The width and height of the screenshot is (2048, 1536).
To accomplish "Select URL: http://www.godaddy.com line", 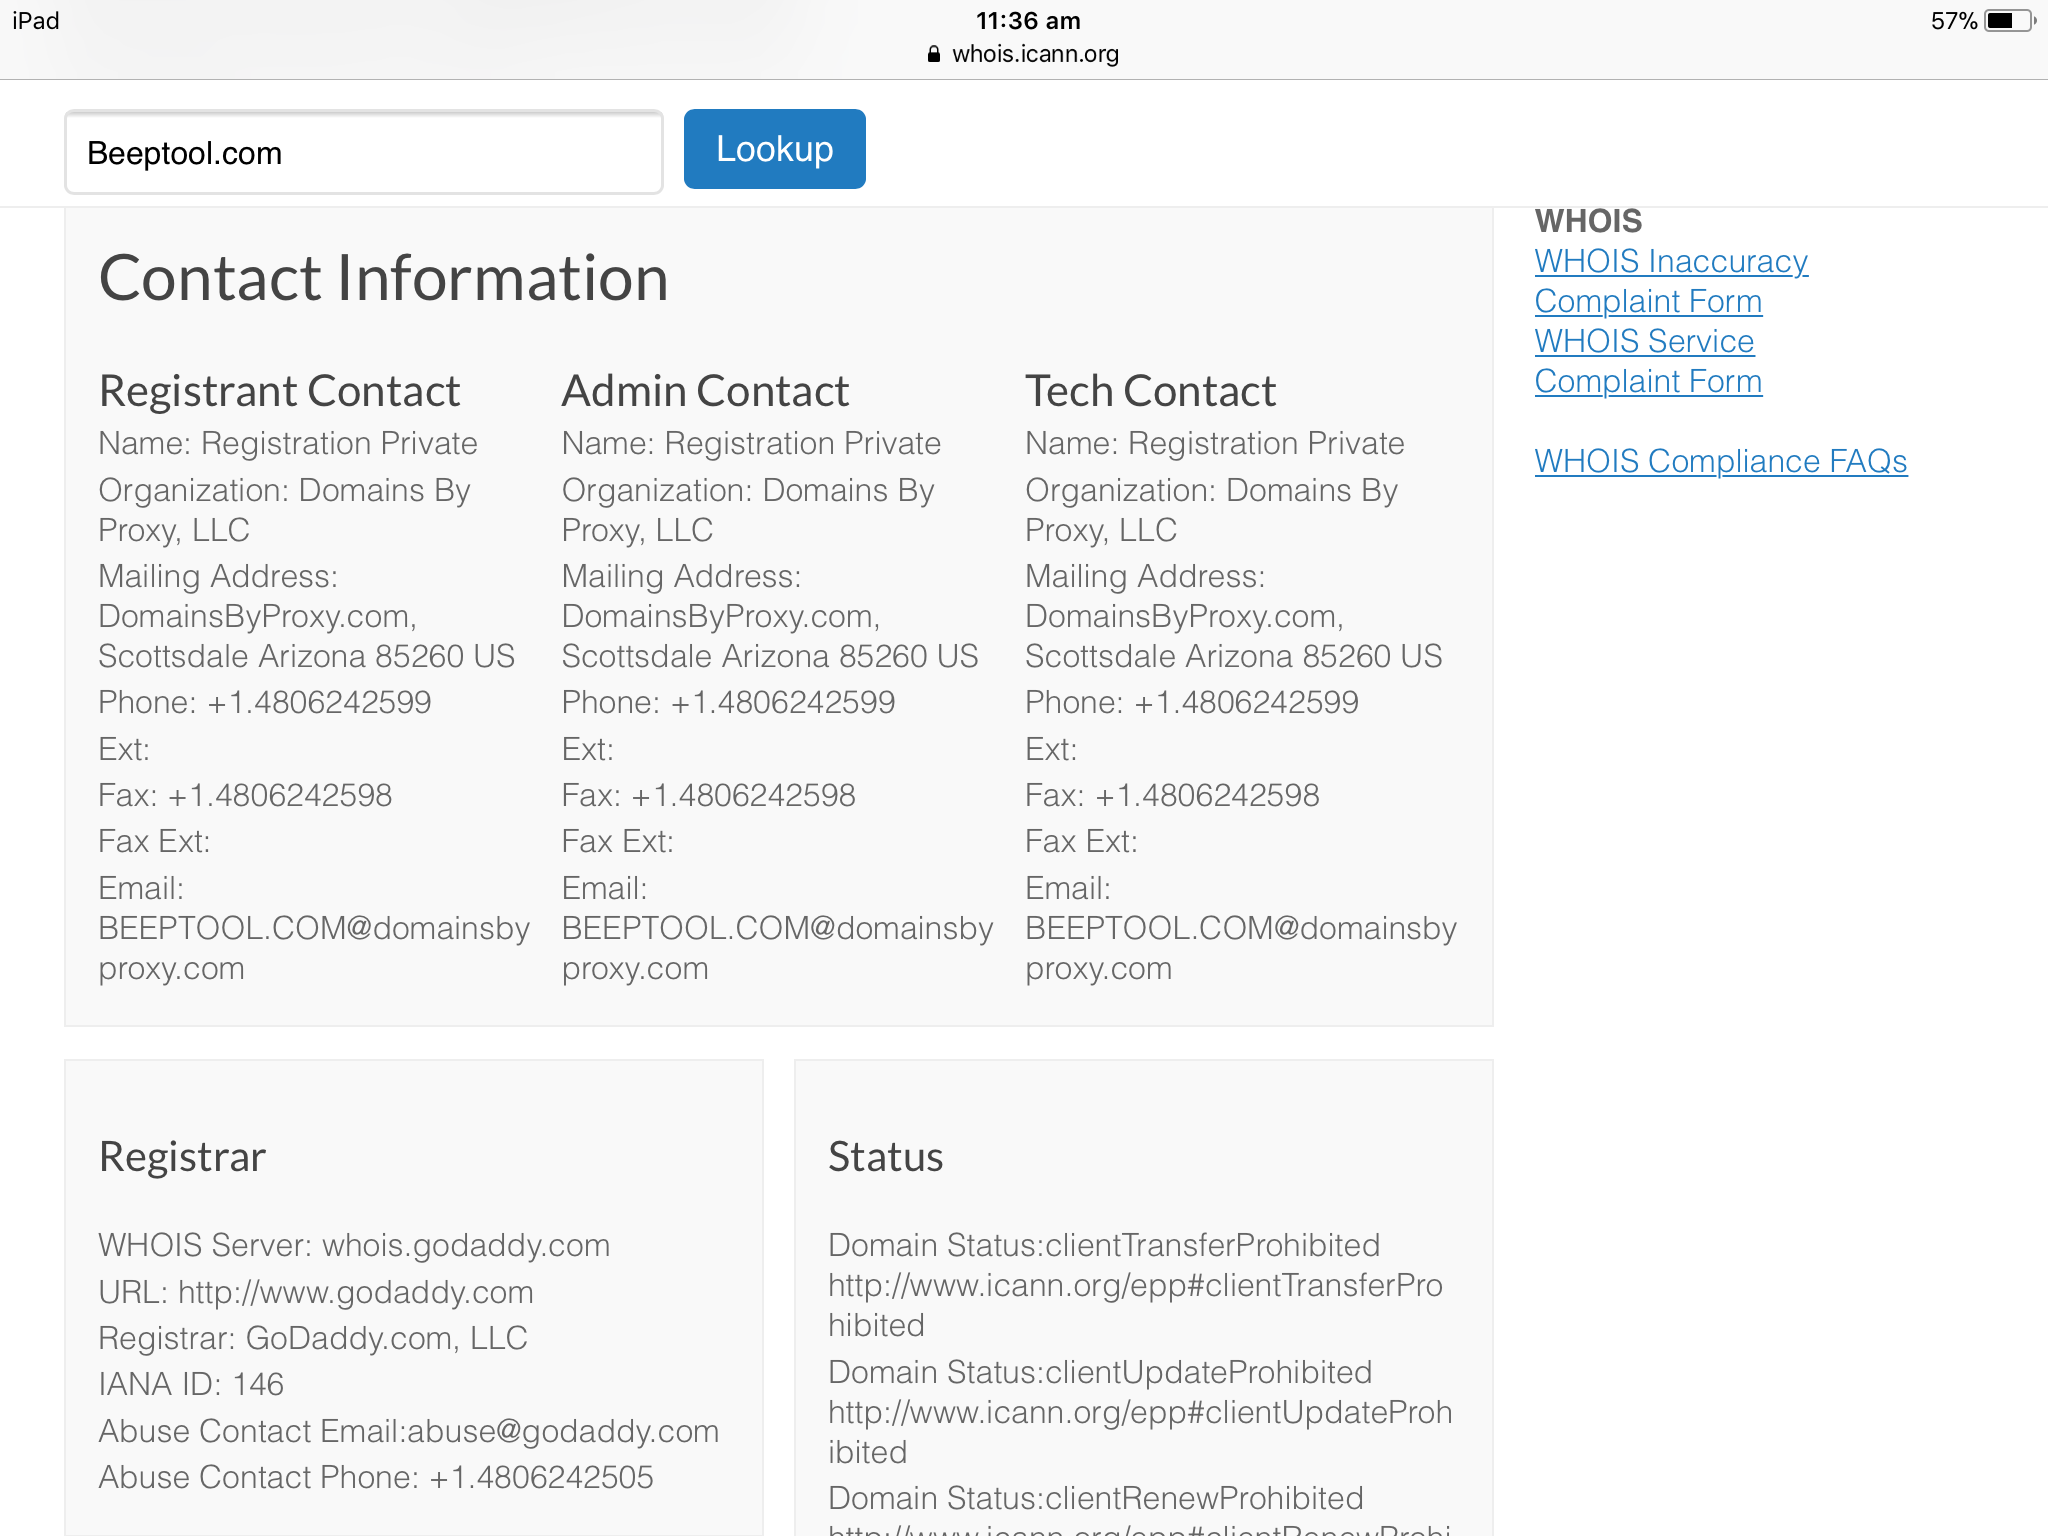I will point(316,1292).
